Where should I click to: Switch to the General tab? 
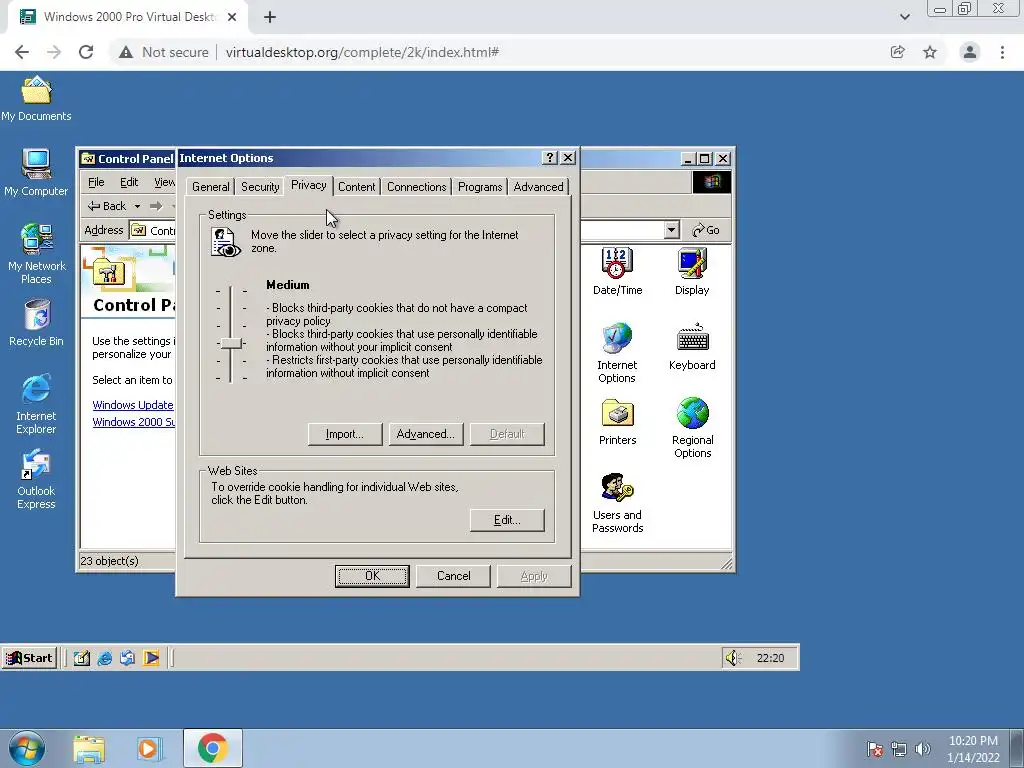pyautogui.click(x=210, y=187)
